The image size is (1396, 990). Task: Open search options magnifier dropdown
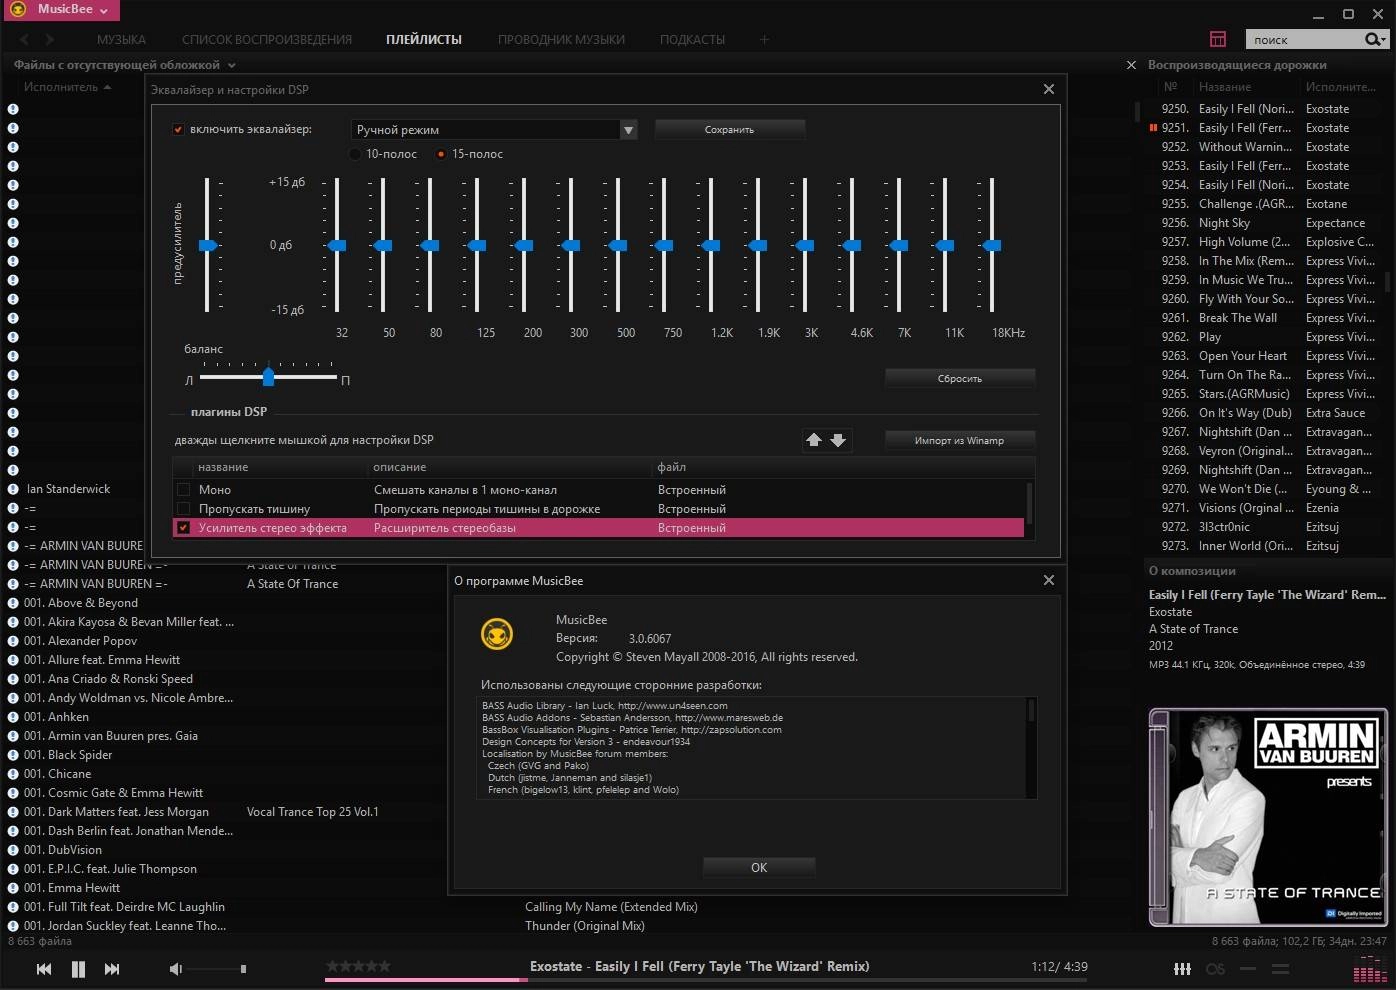pyautogui.click(x=1376, y=39)
